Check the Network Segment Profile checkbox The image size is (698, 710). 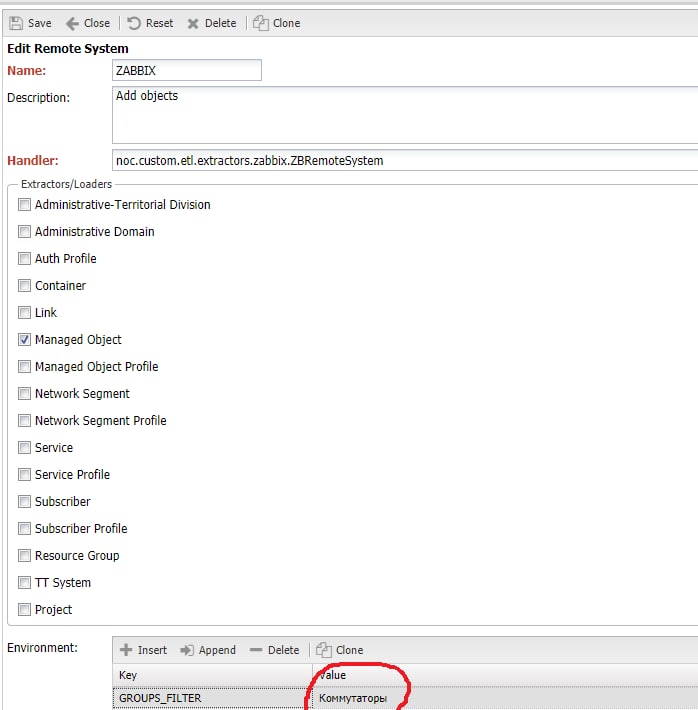click(x=24, y=421)
